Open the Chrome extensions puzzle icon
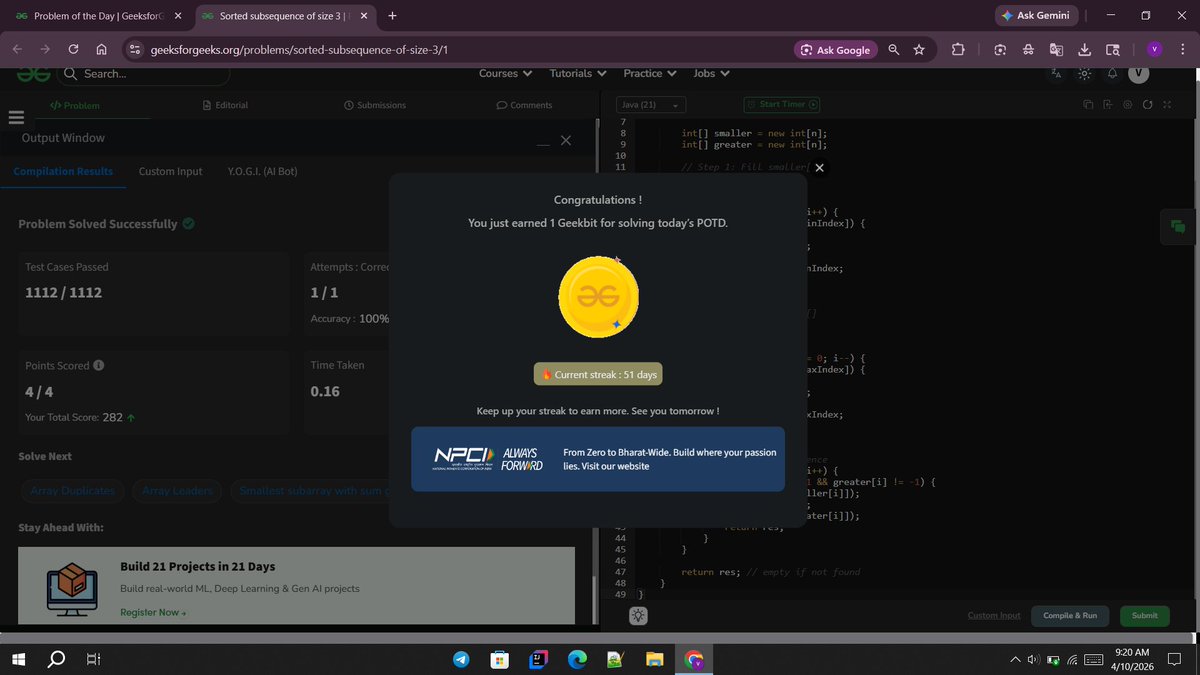 (958, 50)
